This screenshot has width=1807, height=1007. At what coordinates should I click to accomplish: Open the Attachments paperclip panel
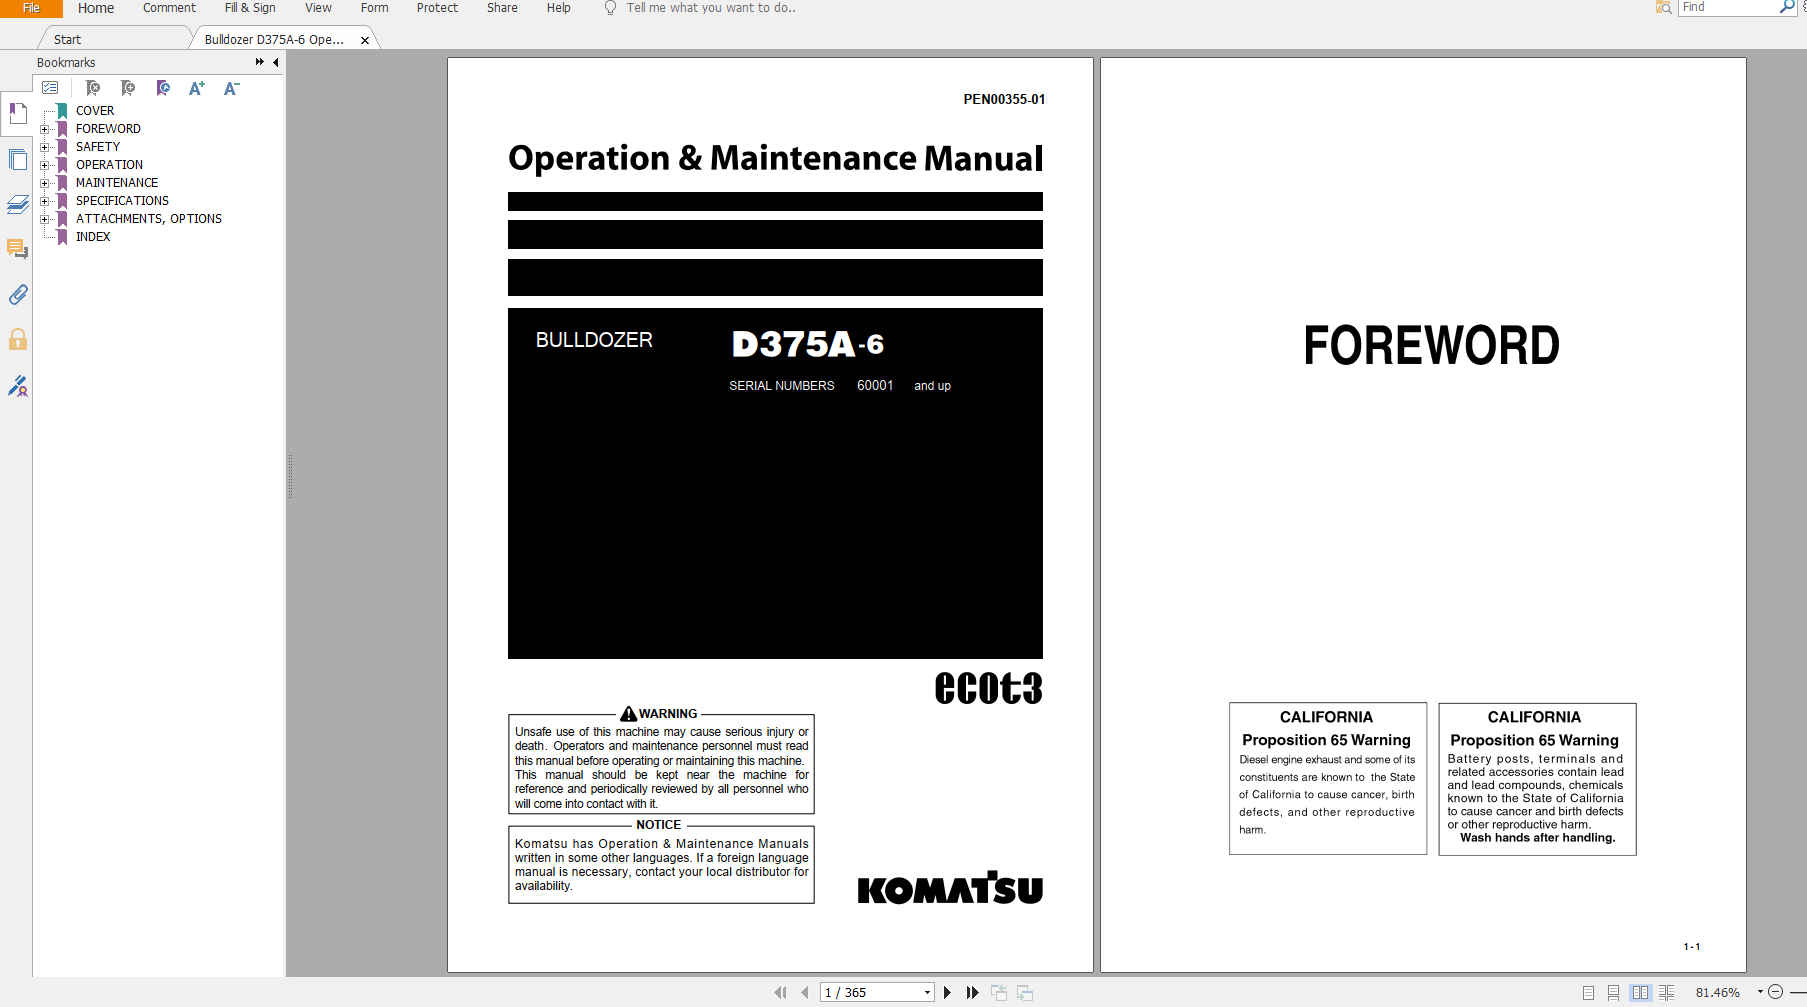pyautogui.click(x=17, y=294)
